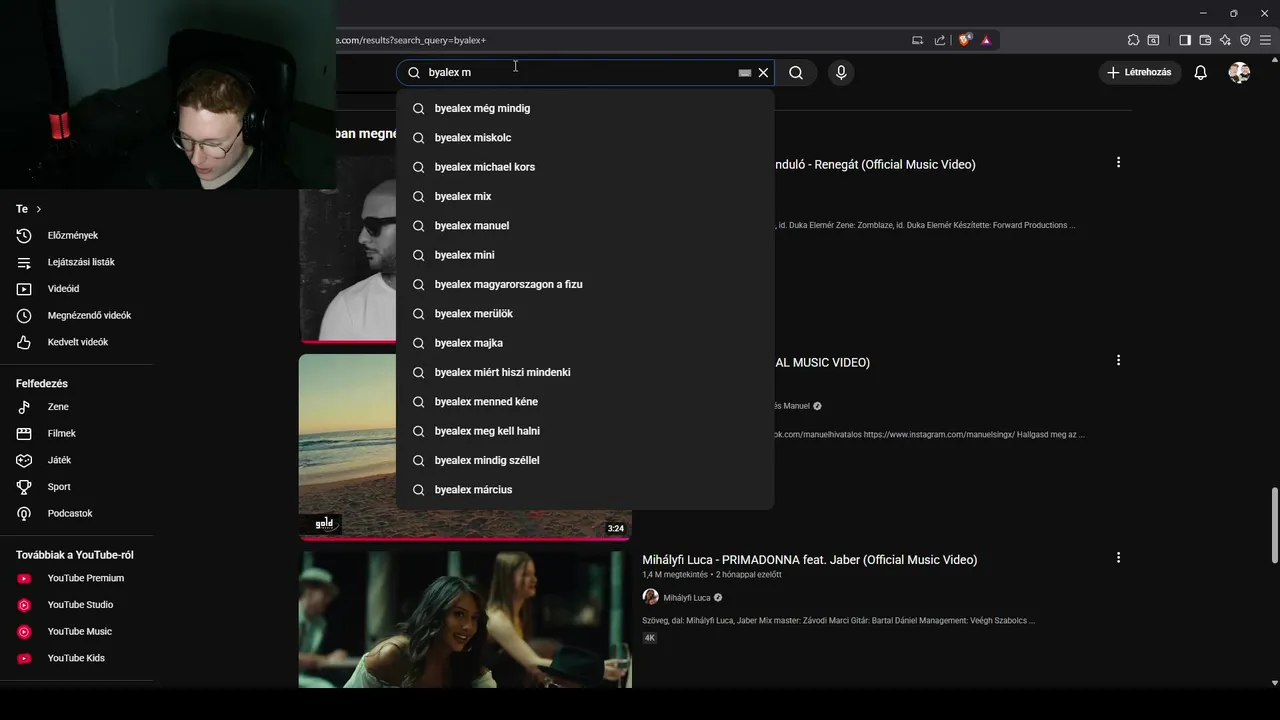1280x720 pixels.
Task: Select suggestion "byealex mix"
Action: (585, 196)
